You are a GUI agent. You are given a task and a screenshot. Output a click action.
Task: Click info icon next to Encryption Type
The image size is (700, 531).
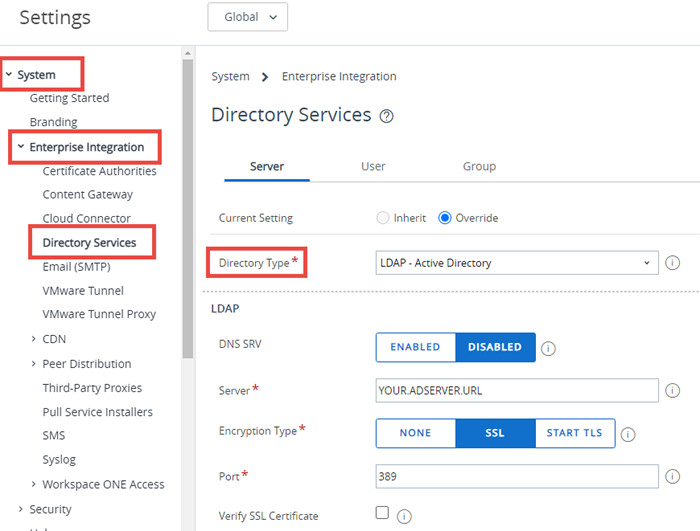tap(628, 434)
